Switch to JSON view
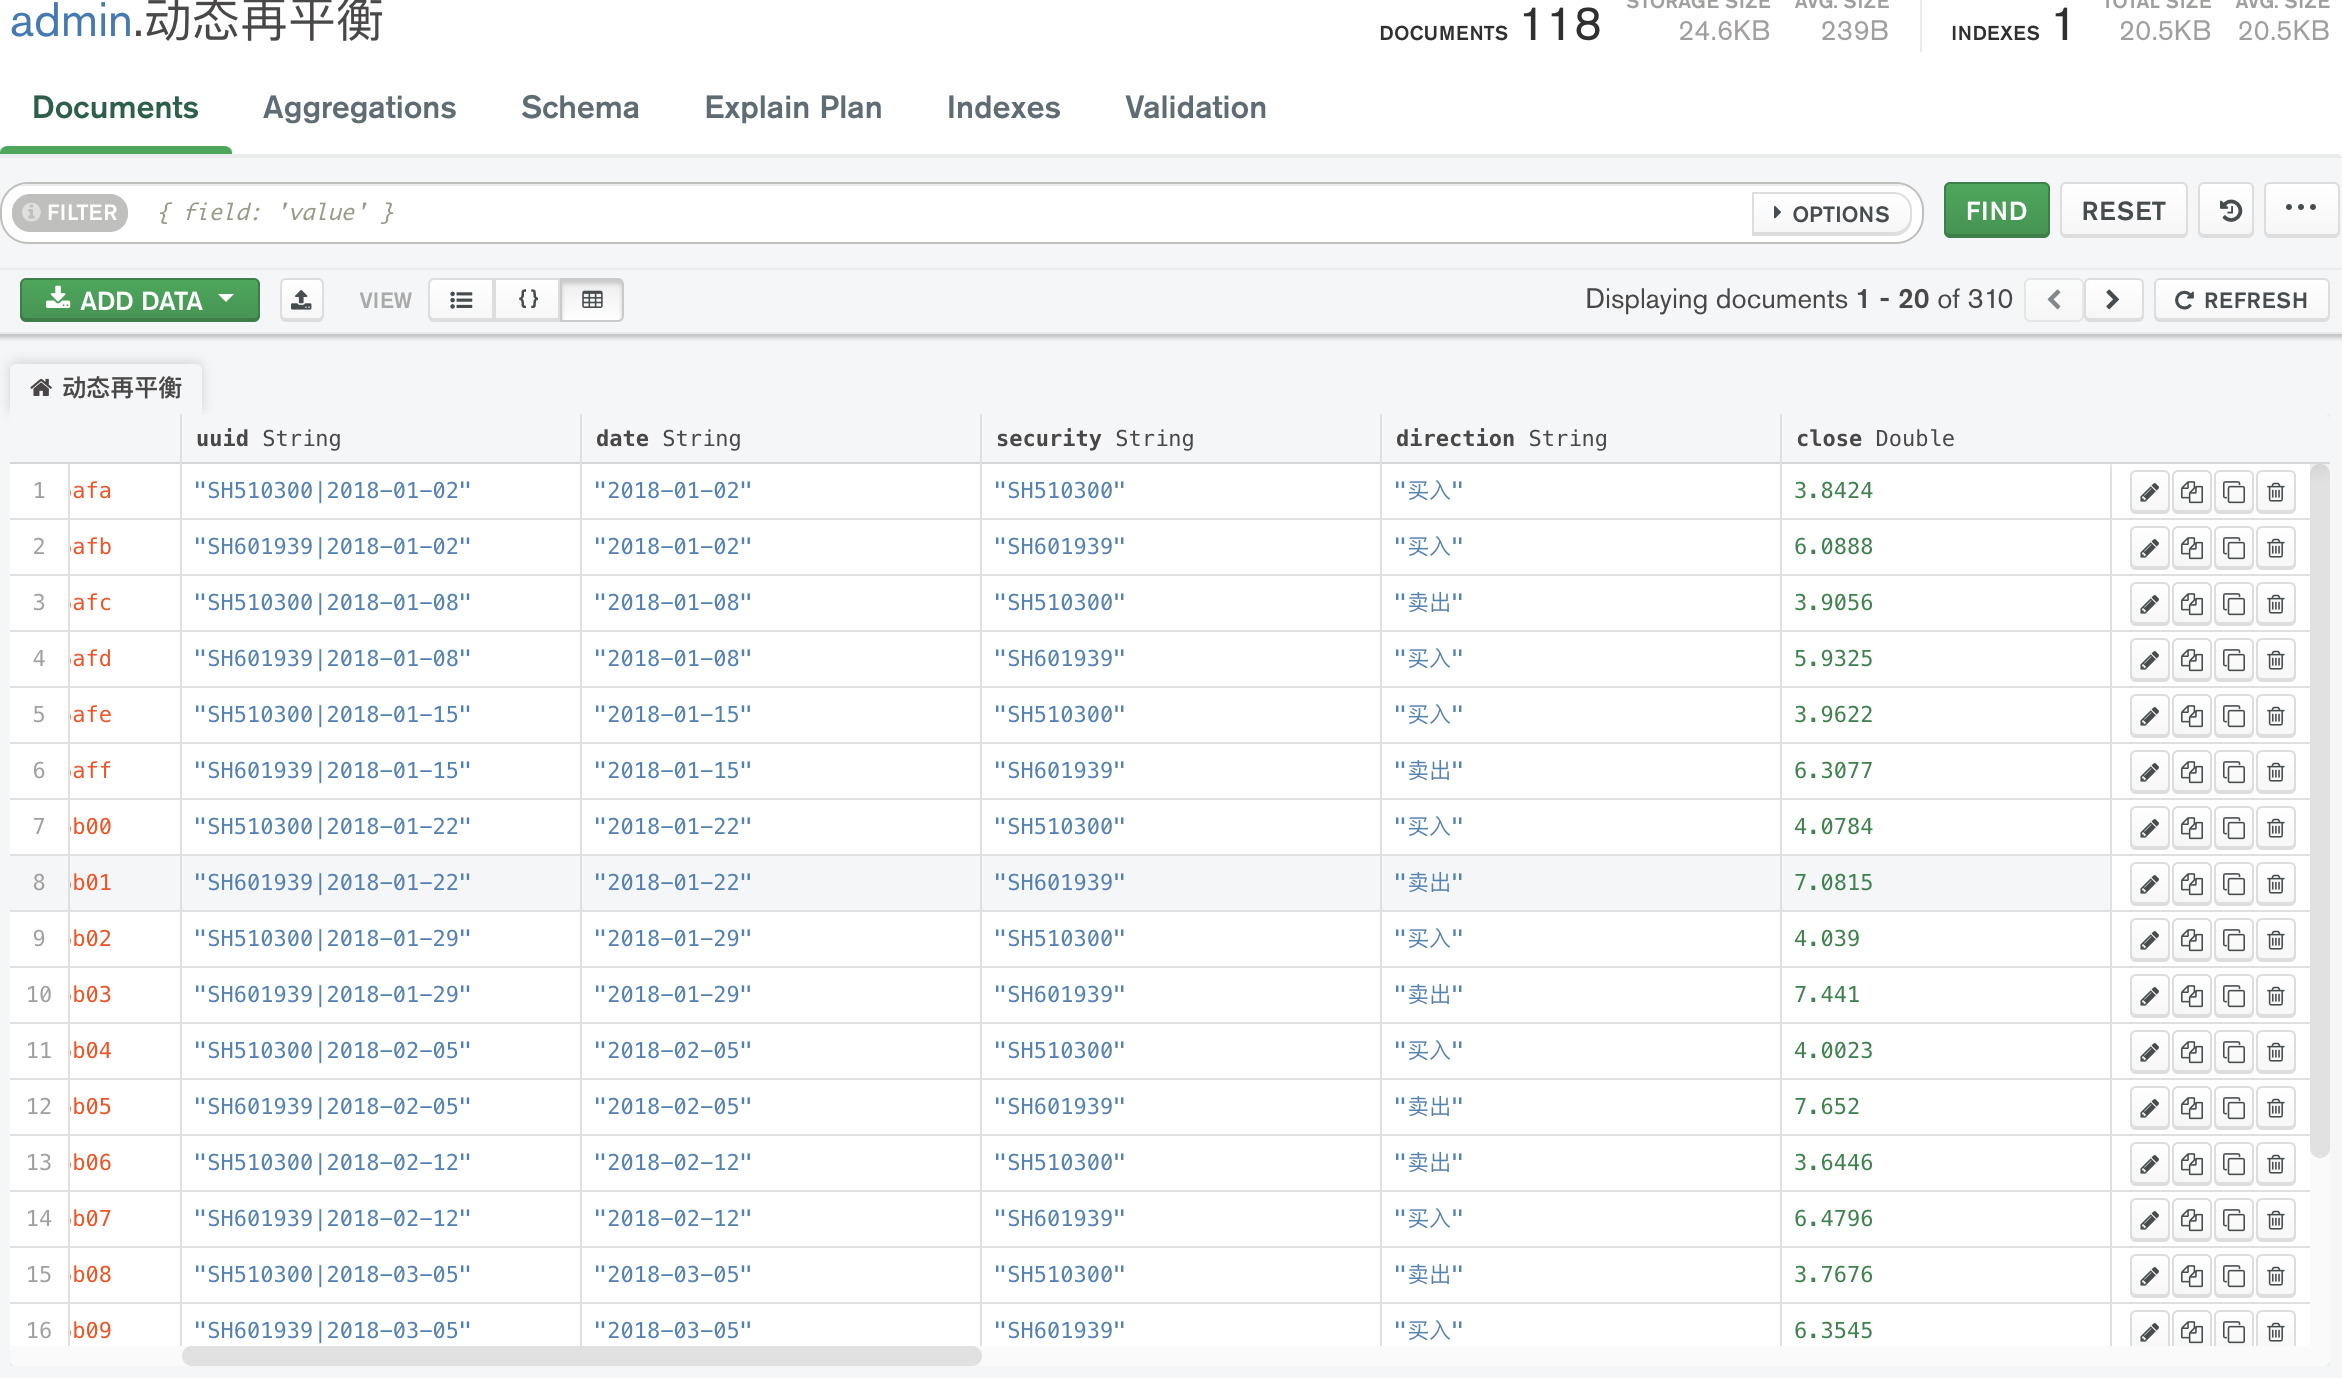The image size is (2342, 1378). [528, 300]
